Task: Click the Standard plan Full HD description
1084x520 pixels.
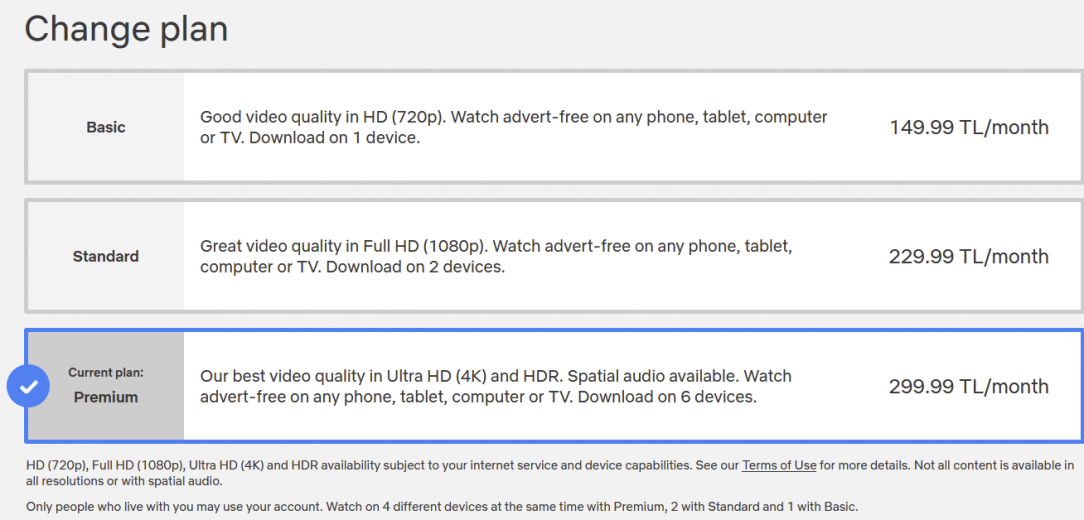Action: (x=496, y=256)
